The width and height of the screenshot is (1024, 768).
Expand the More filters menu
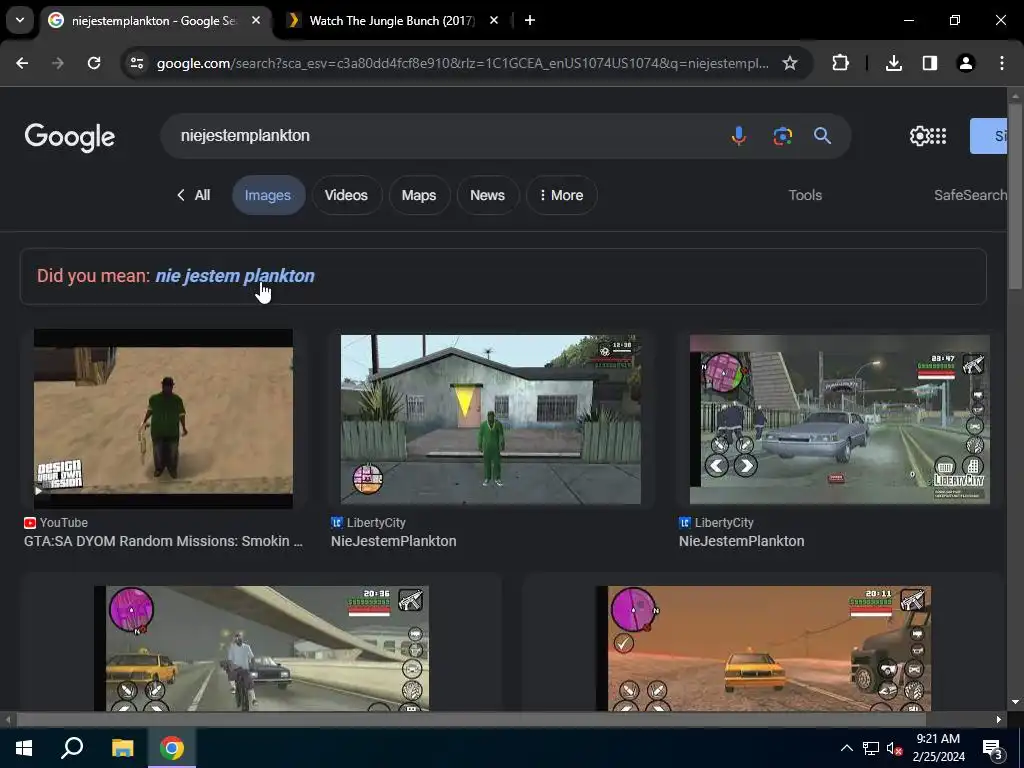(561, 195)
